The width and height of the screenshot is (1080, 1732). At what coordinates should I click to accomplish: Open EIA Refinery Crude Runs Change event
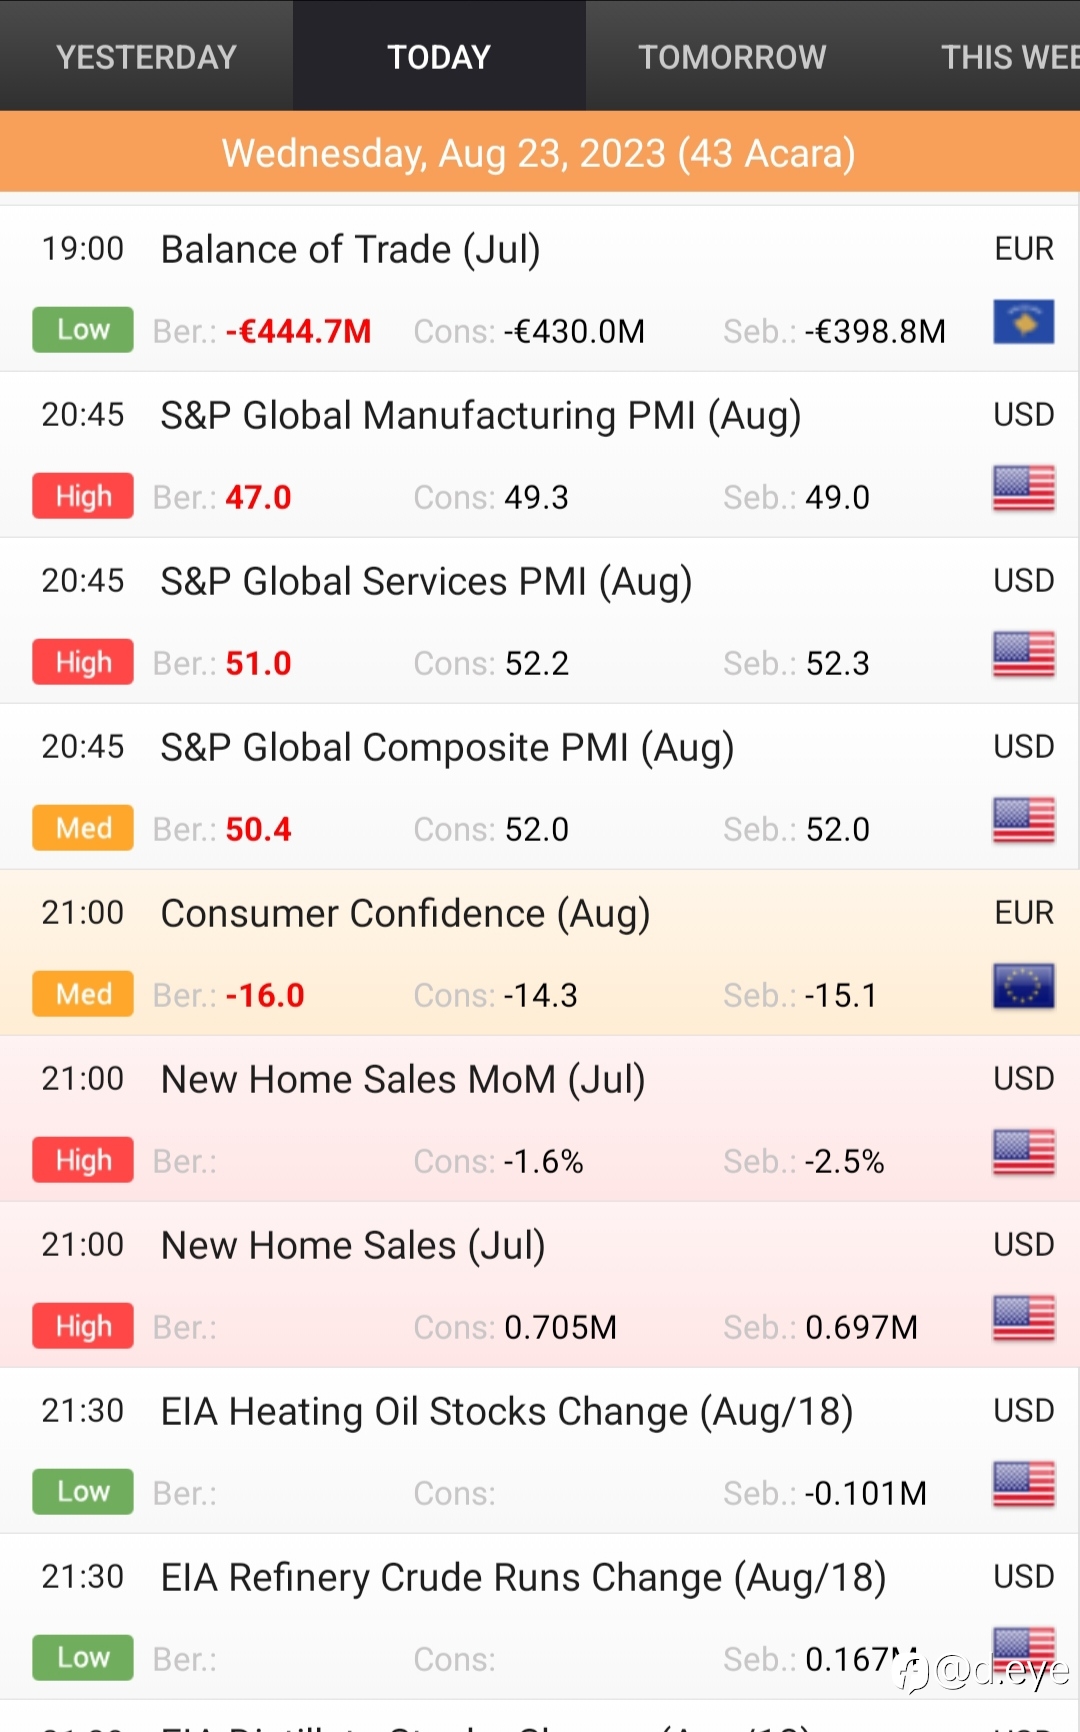[523, 1578]
